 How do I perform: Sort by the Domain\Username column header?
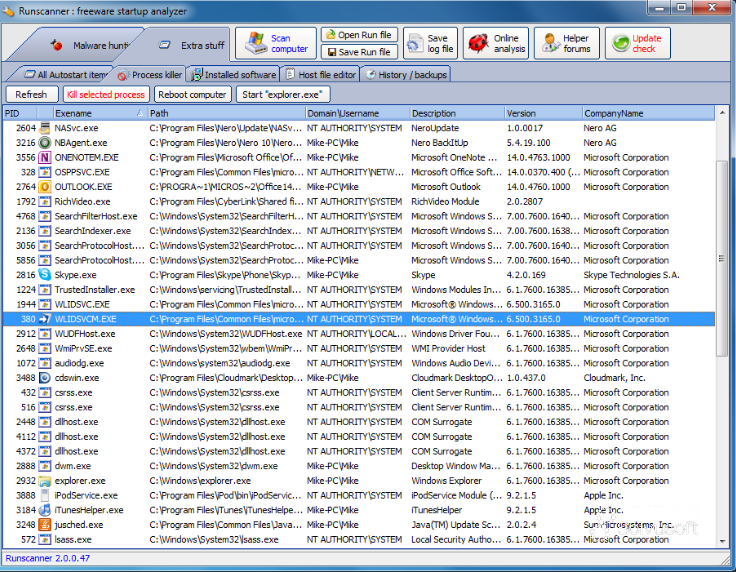[x=357, y=113]
